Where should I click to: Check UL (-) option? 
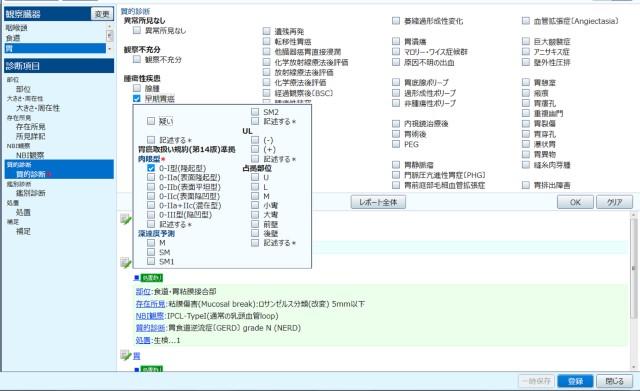[x=255, y=140]
